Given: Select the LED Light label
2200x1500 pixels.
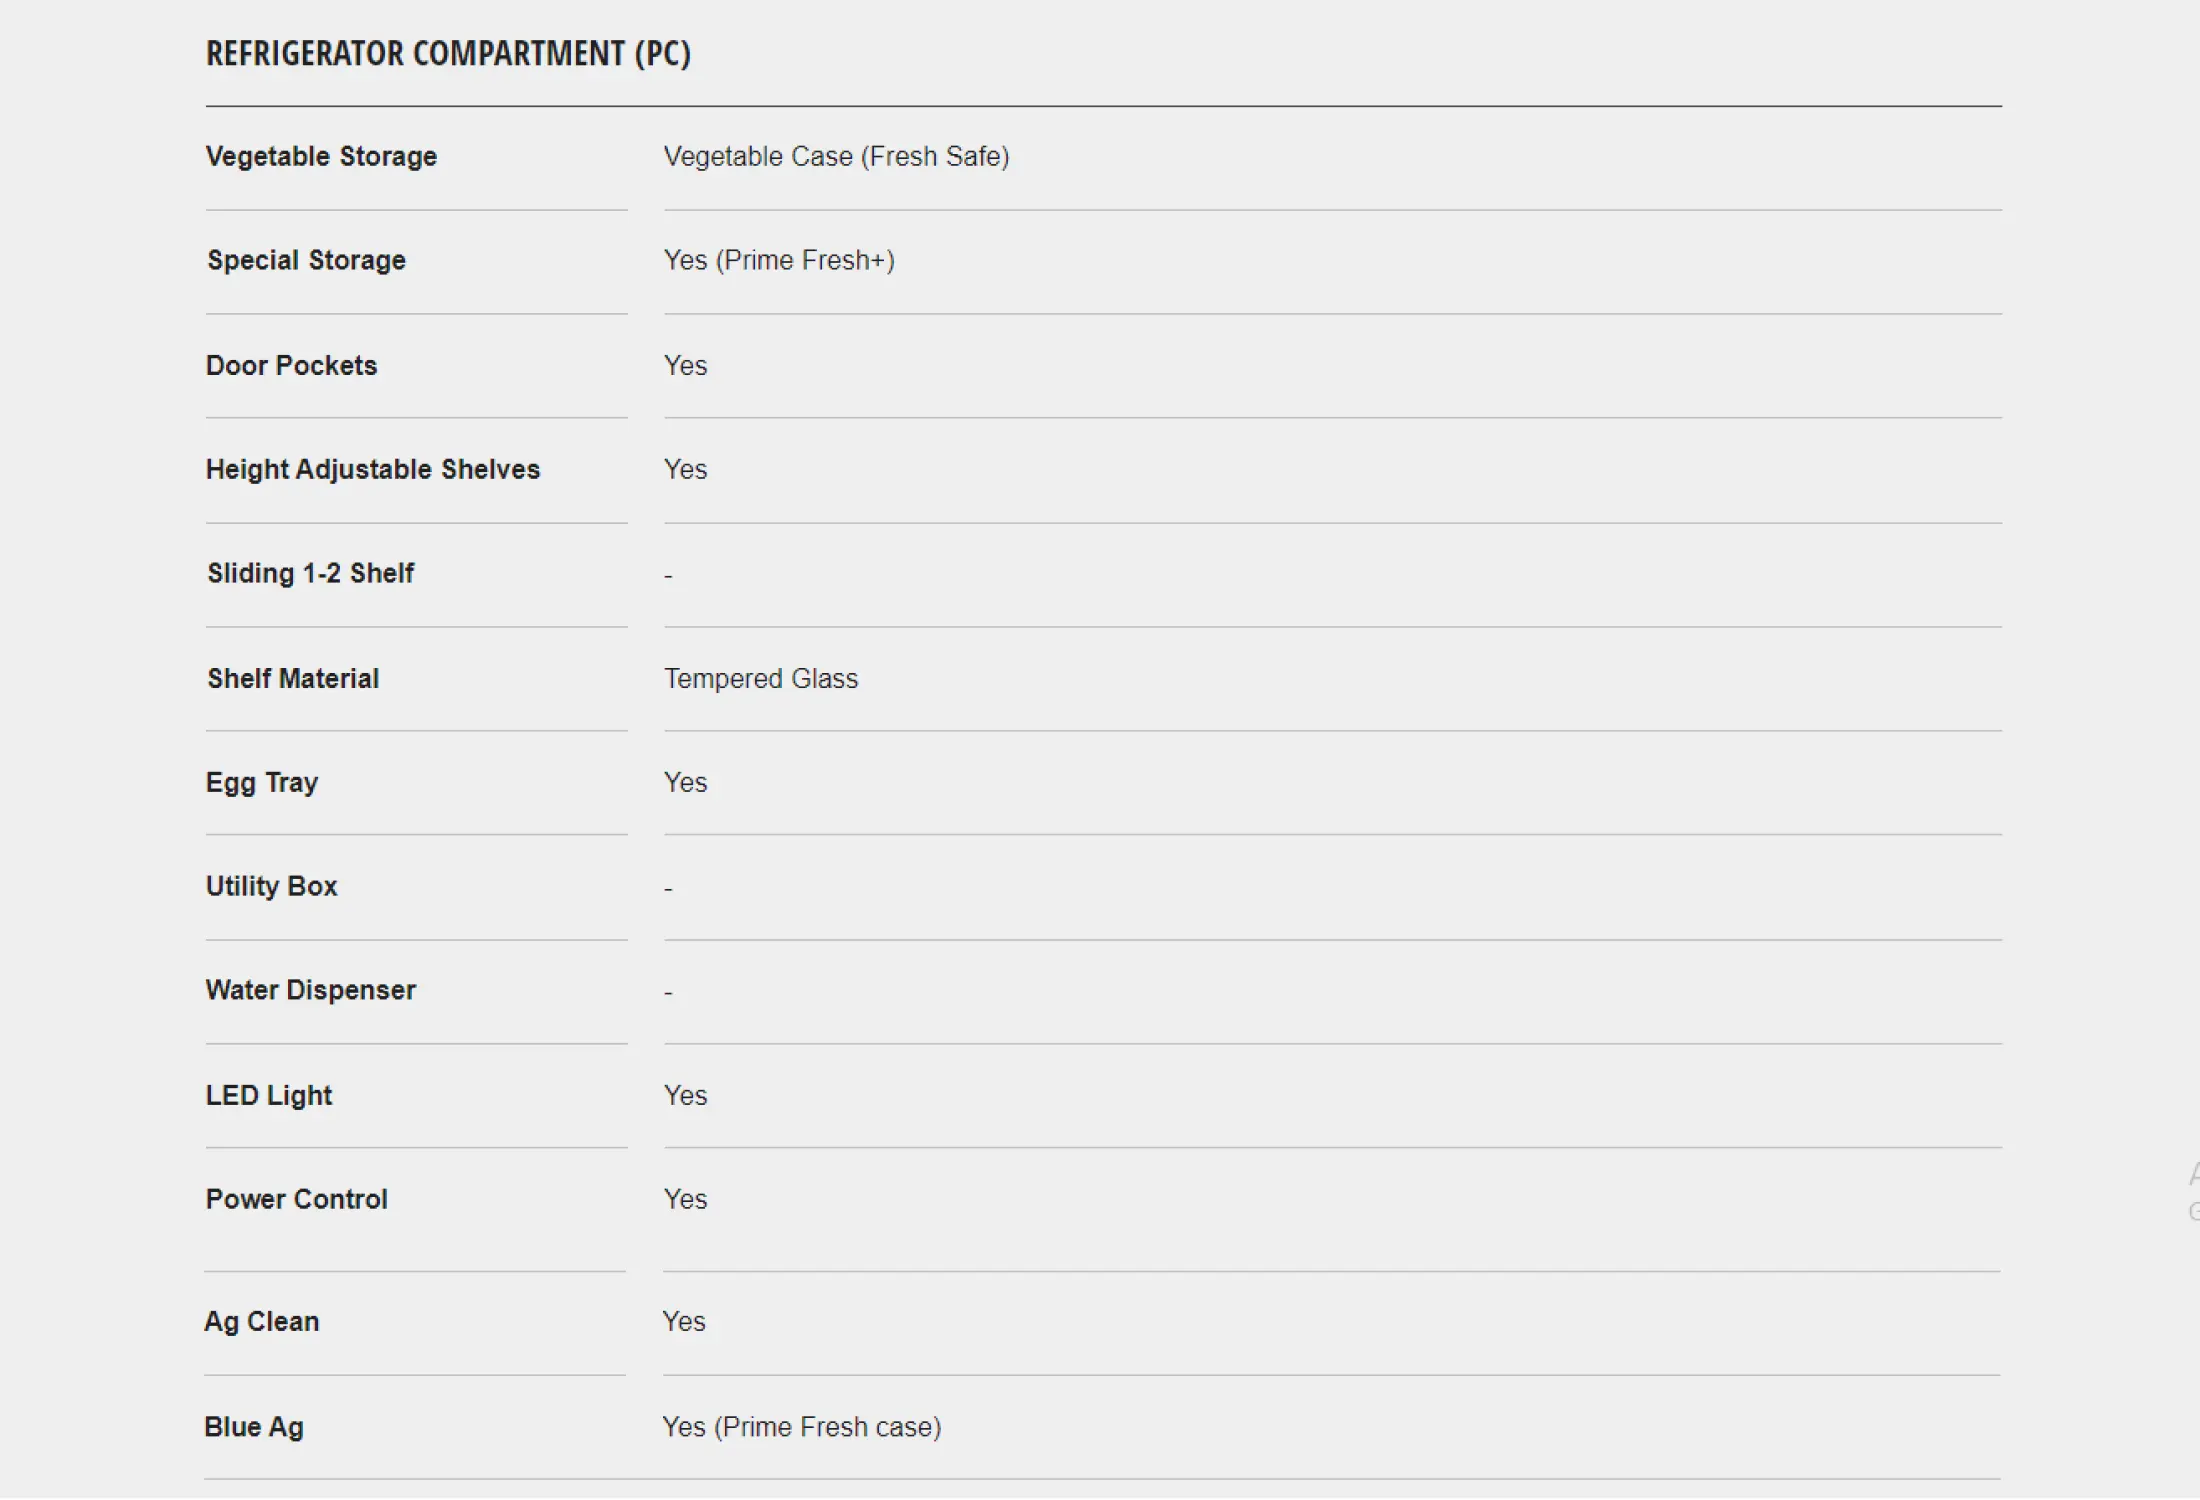Looking at the screenshot, I should [268, 1096].
